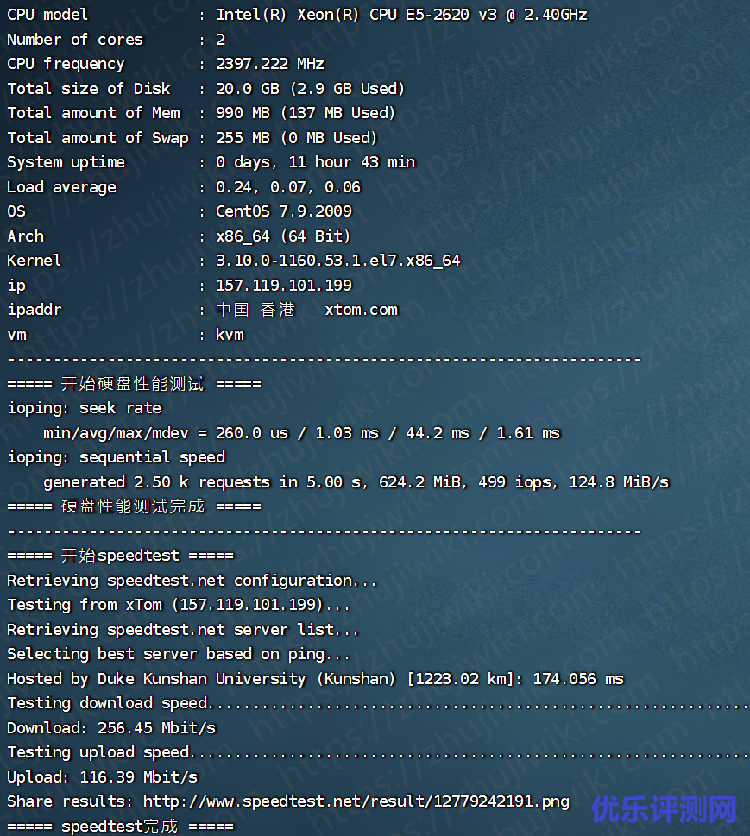Click the min/avg/max/mdev results line
Image resolution: width=750 pixels, height=836 pixels.
[301, 433]
